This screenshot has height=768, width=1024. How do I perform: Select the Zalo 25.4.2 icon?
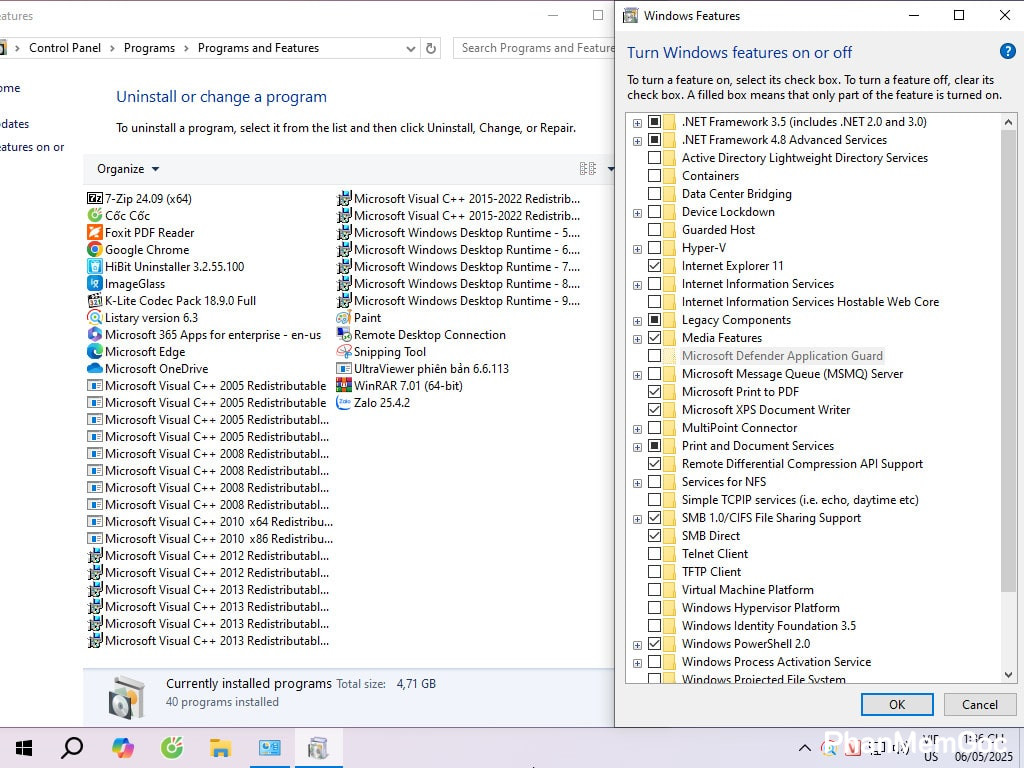[x=344, y=403]
